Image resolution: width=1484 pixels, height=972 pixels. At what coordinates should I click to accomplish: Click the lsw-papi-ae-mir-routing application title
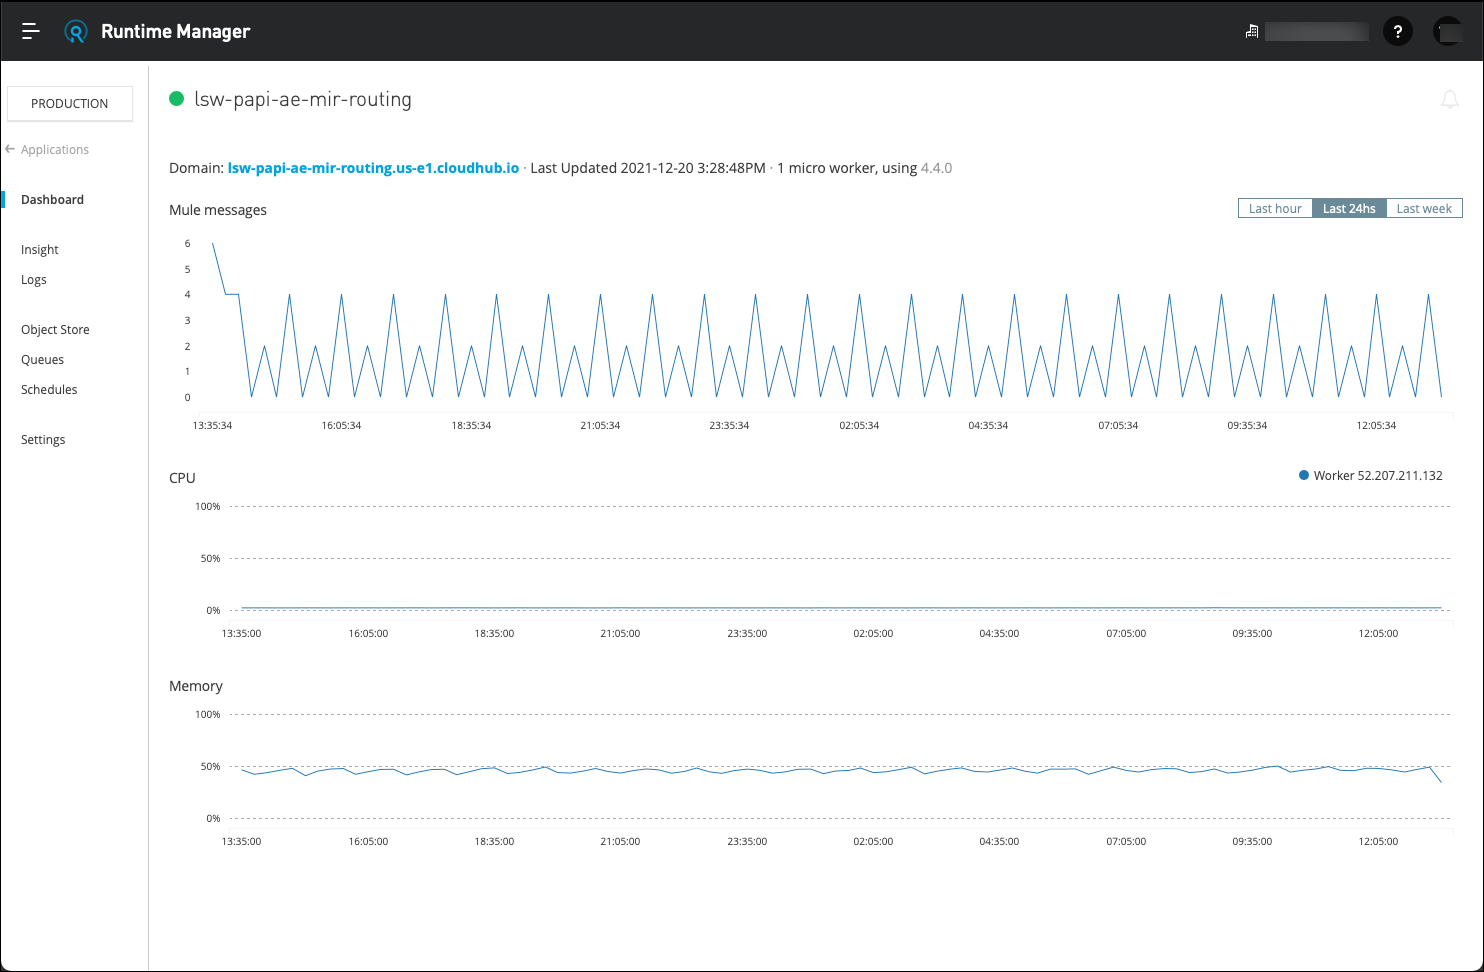pyautogui.click(x=303, y=99)
